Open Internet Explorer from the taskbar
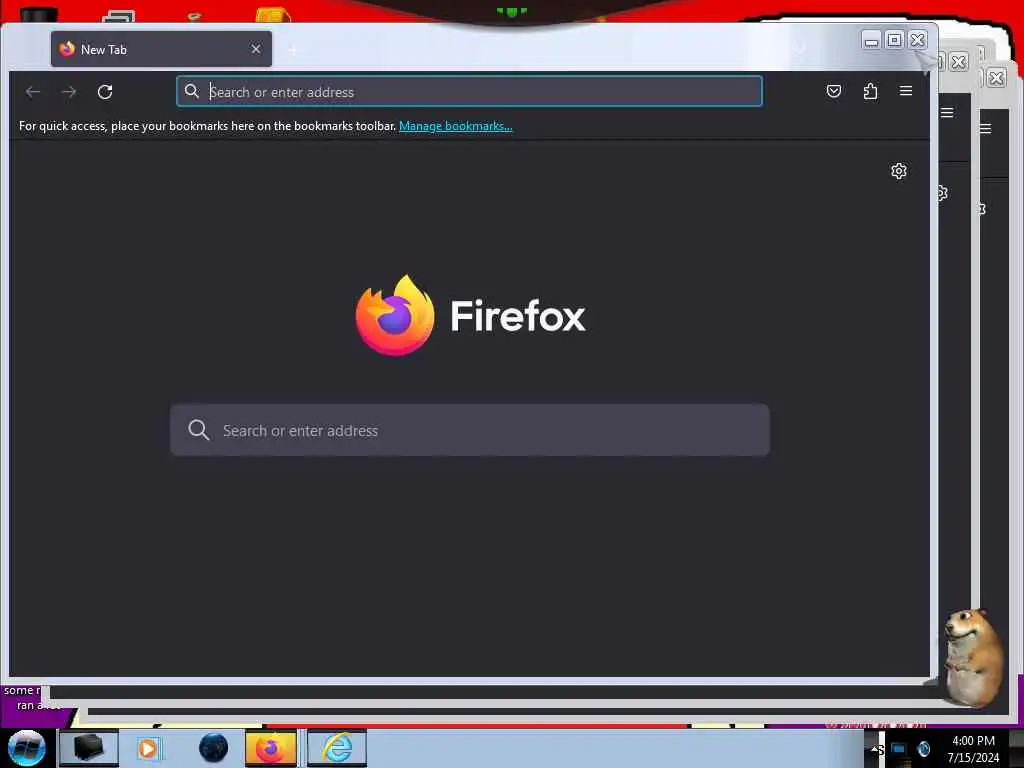1024x768 pixels. tap(337, 748)
